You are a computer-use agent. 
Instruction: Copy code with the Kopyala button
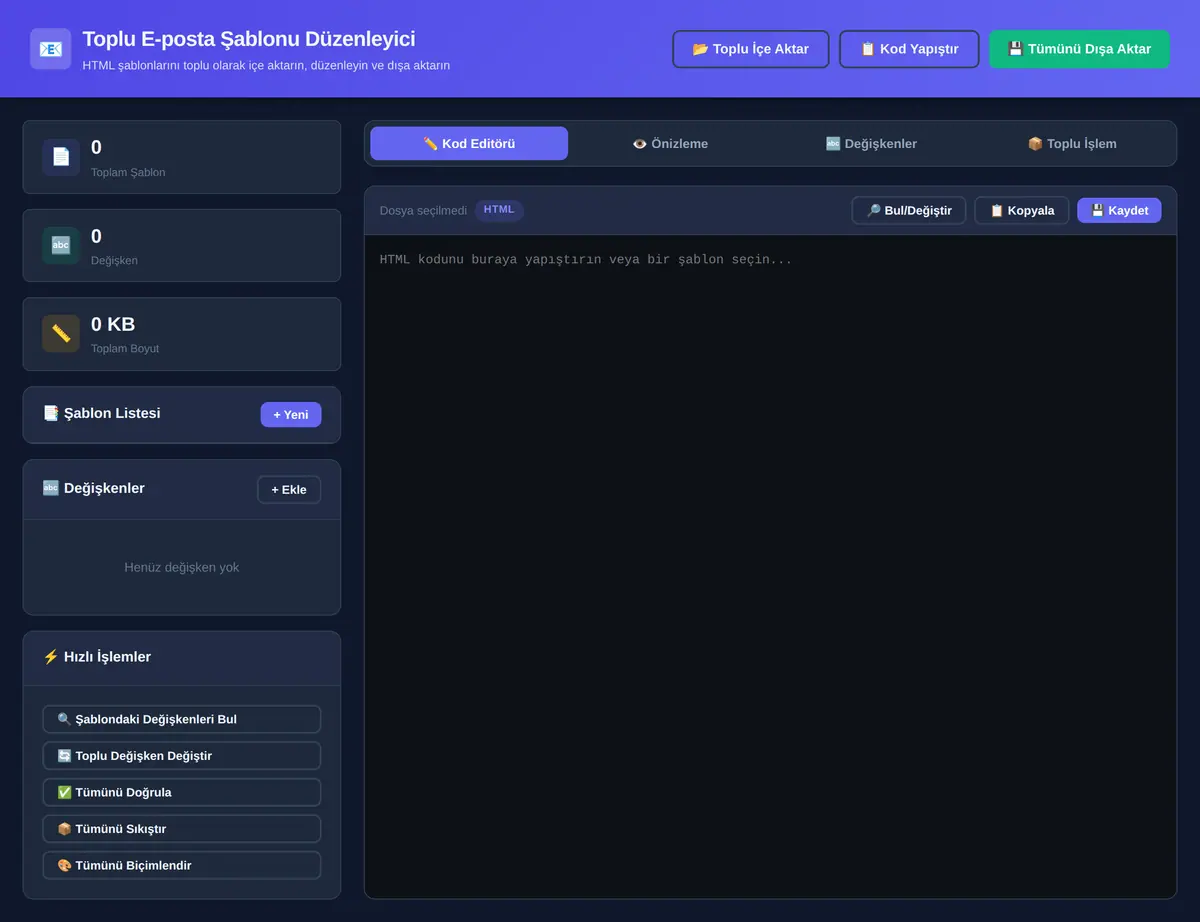[x=1021, y=210]
